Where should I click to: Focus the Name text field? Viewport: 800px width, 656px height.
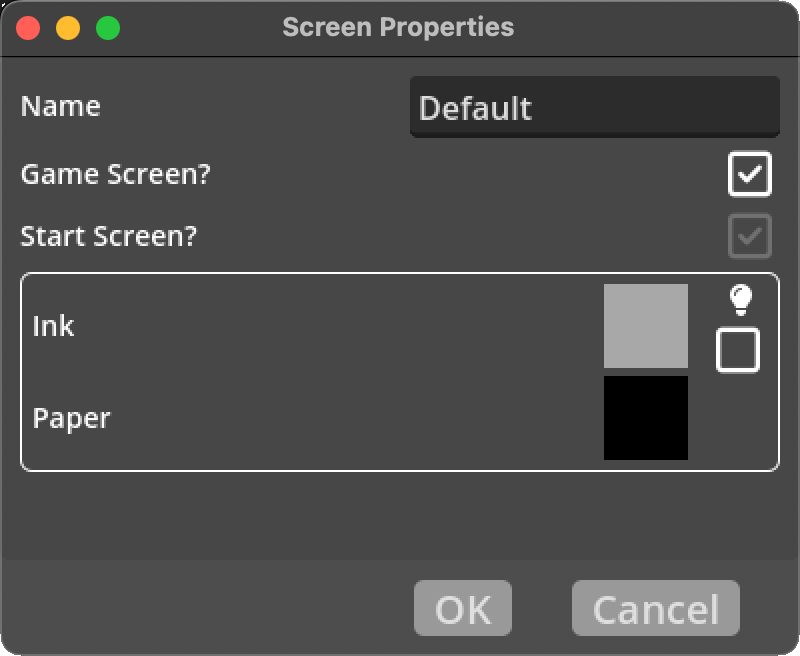(x=594, y=107)
